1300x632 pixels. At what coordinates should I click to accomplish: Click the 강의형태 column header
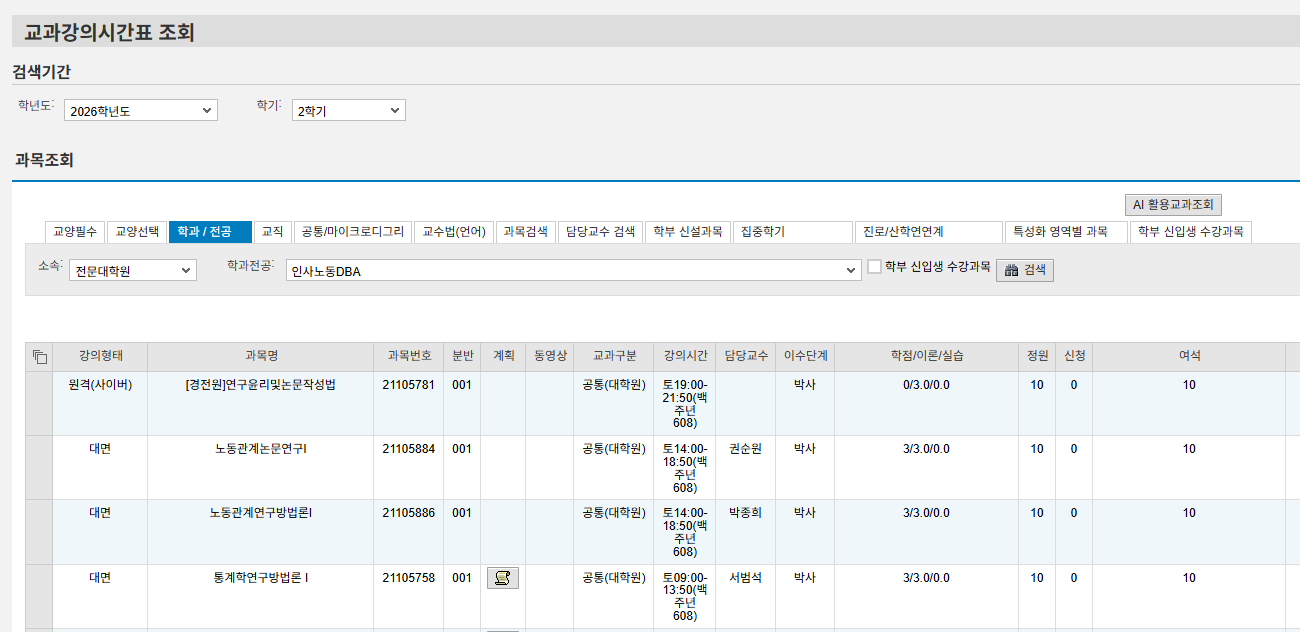coord(100,356)
